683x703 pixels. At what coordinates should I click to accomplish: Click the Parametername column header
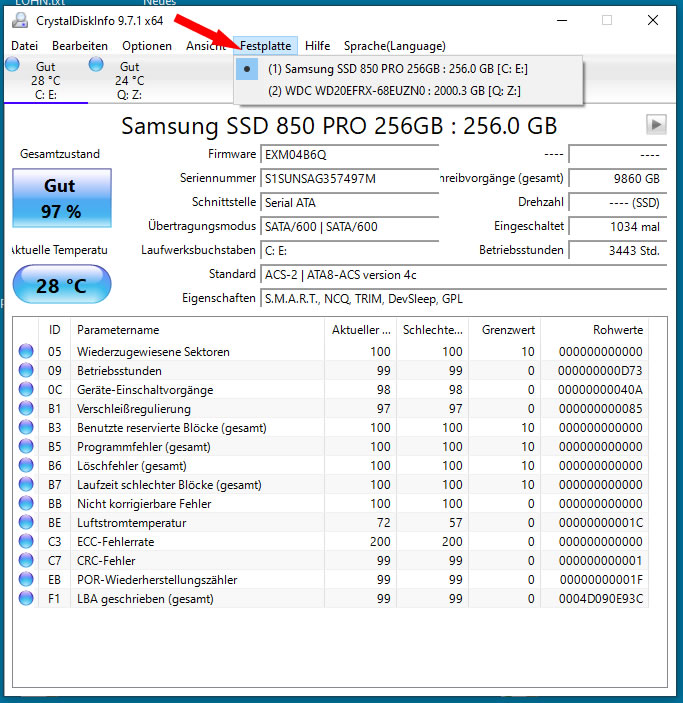pyautogui.click(x=118, y=330)
